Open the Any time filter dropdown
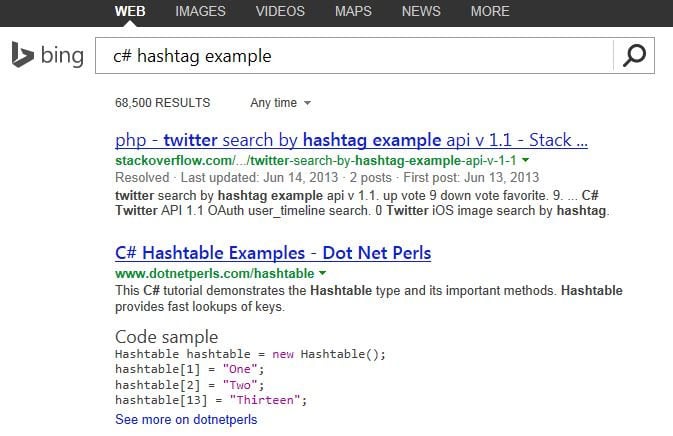Viewport: 673px width, 436px height. pyautogui.click(x=280, y=103)
